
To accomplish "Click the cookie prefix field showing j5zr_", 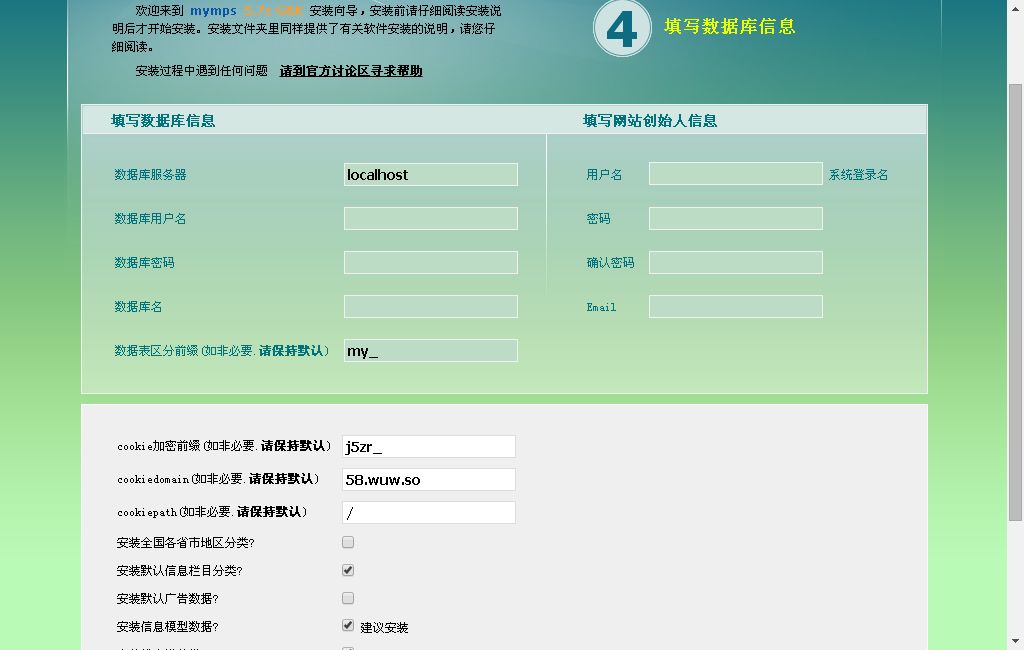I will 428,446.
